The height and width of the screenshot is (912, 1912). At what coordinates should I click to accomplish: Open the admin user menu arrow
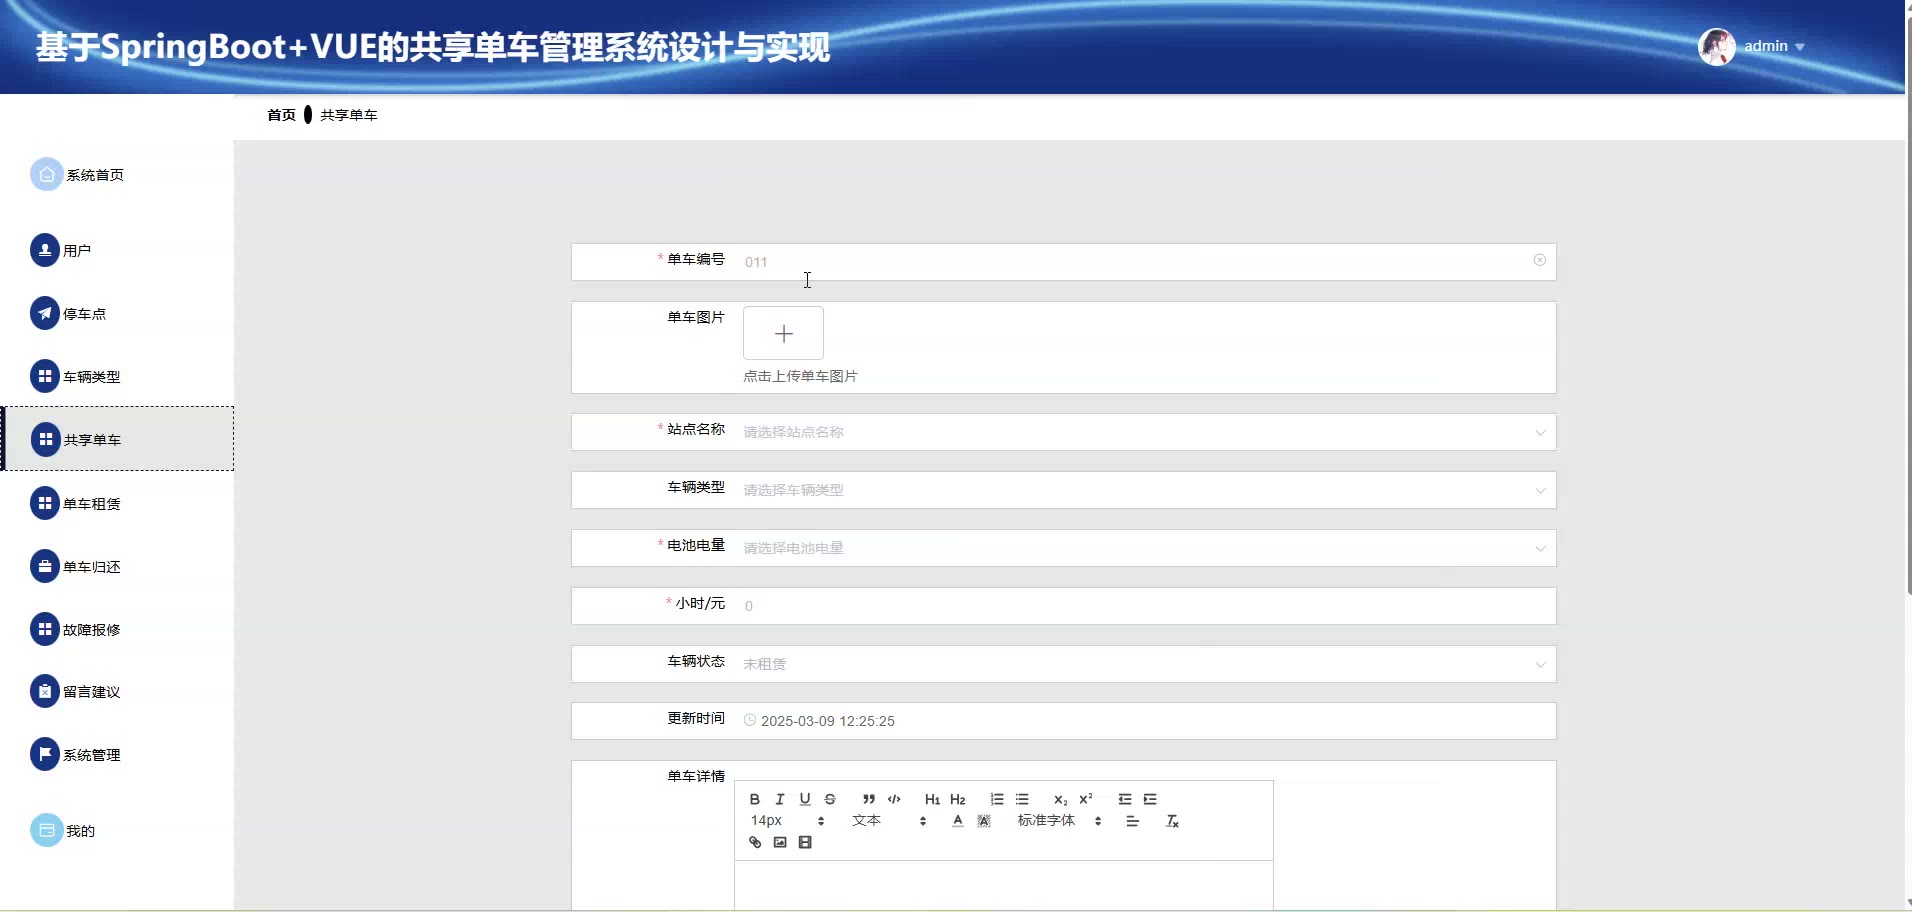click(1800, 47)
